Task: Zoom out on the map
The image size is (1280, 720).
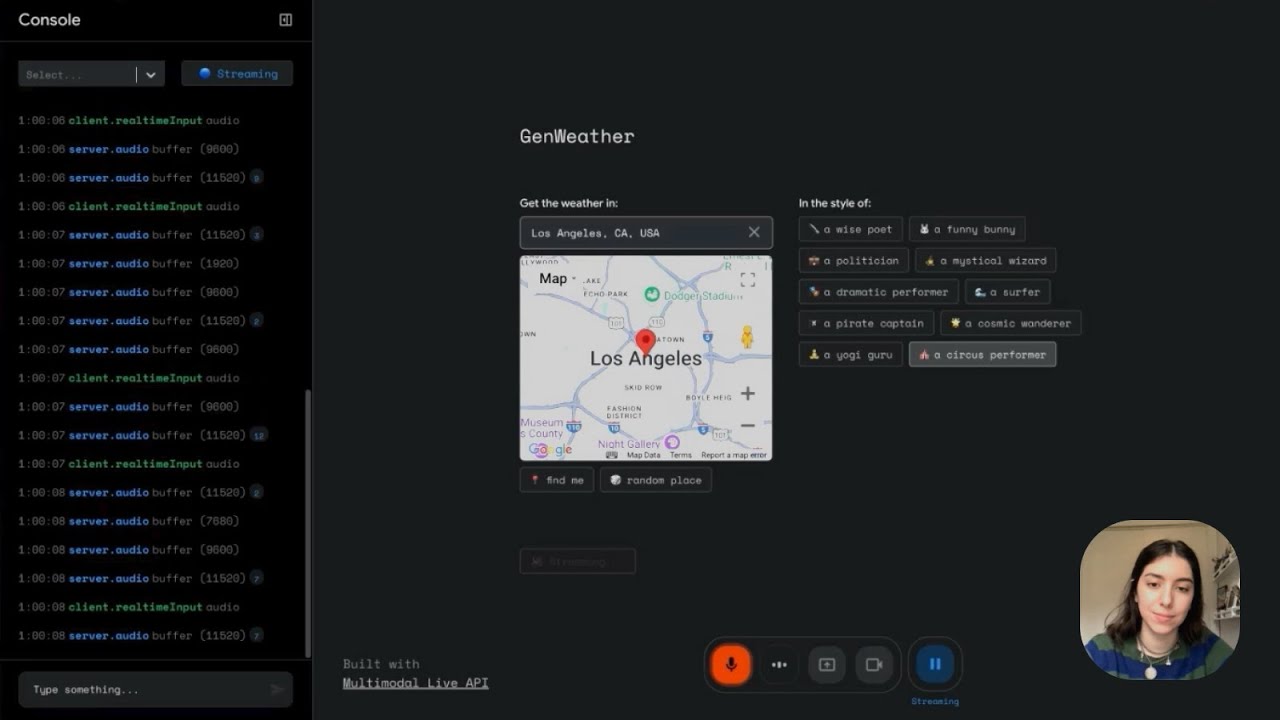Action: 748,426
